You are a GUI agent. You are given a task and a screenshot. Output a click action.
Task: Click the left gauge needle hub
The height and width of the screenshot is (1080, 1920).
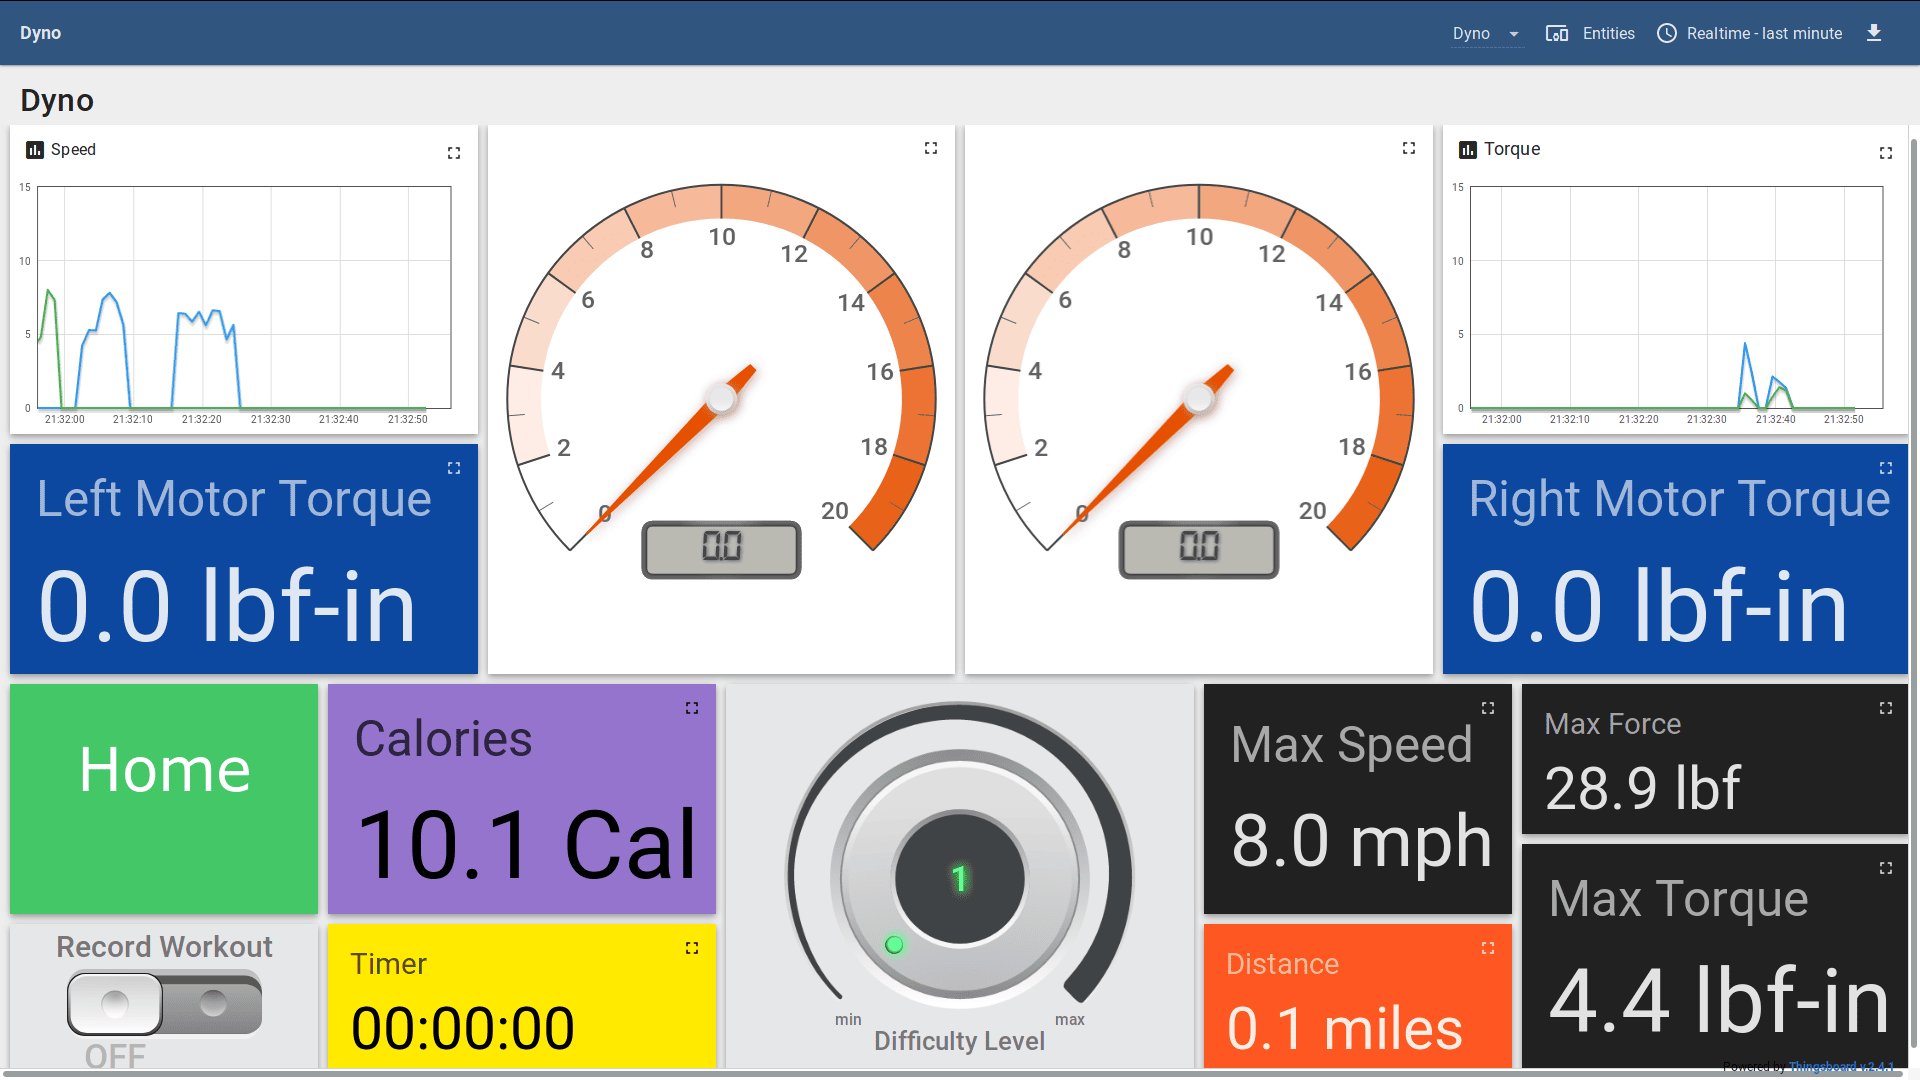click(x=721, y=398)
